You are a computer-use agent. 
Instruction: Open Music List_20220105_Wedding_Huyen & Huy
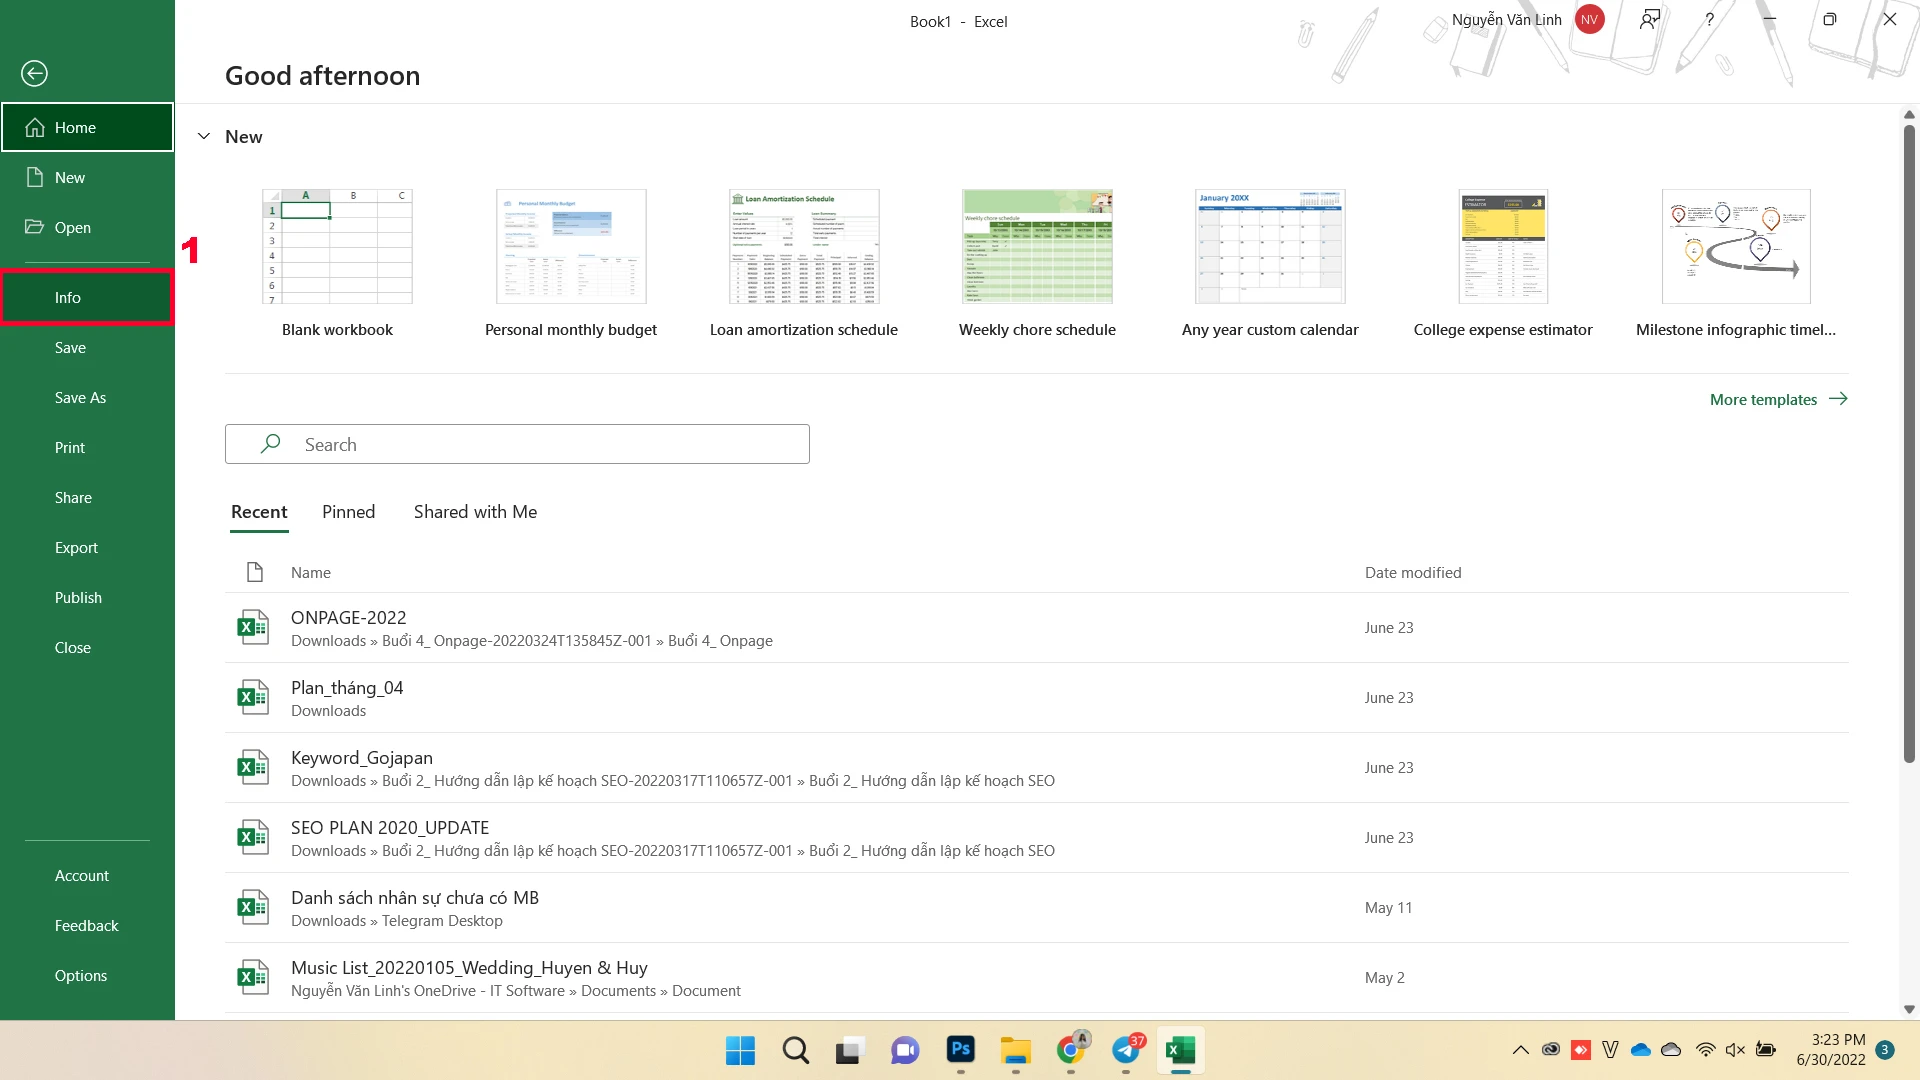[1037, 978]
